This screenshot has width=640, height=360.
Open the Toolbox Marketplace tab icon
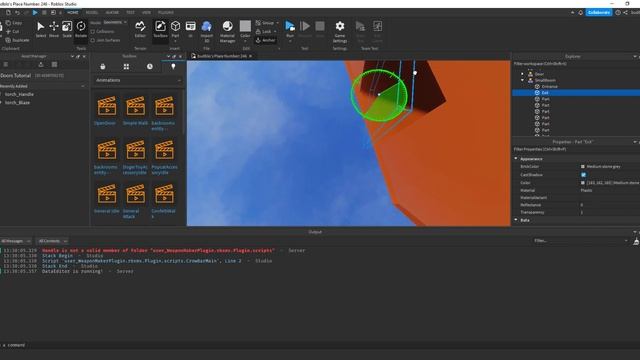coord(103,67)
